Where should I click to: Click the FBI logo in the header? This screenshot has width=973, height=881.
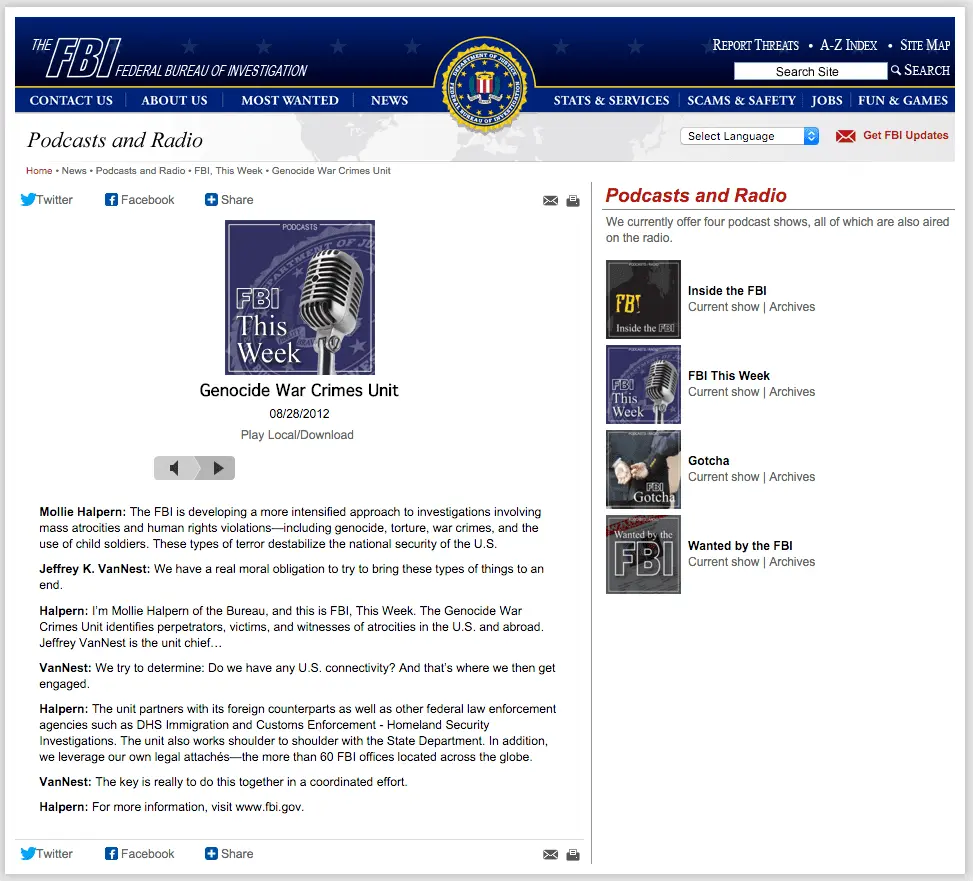pos(169,59)
